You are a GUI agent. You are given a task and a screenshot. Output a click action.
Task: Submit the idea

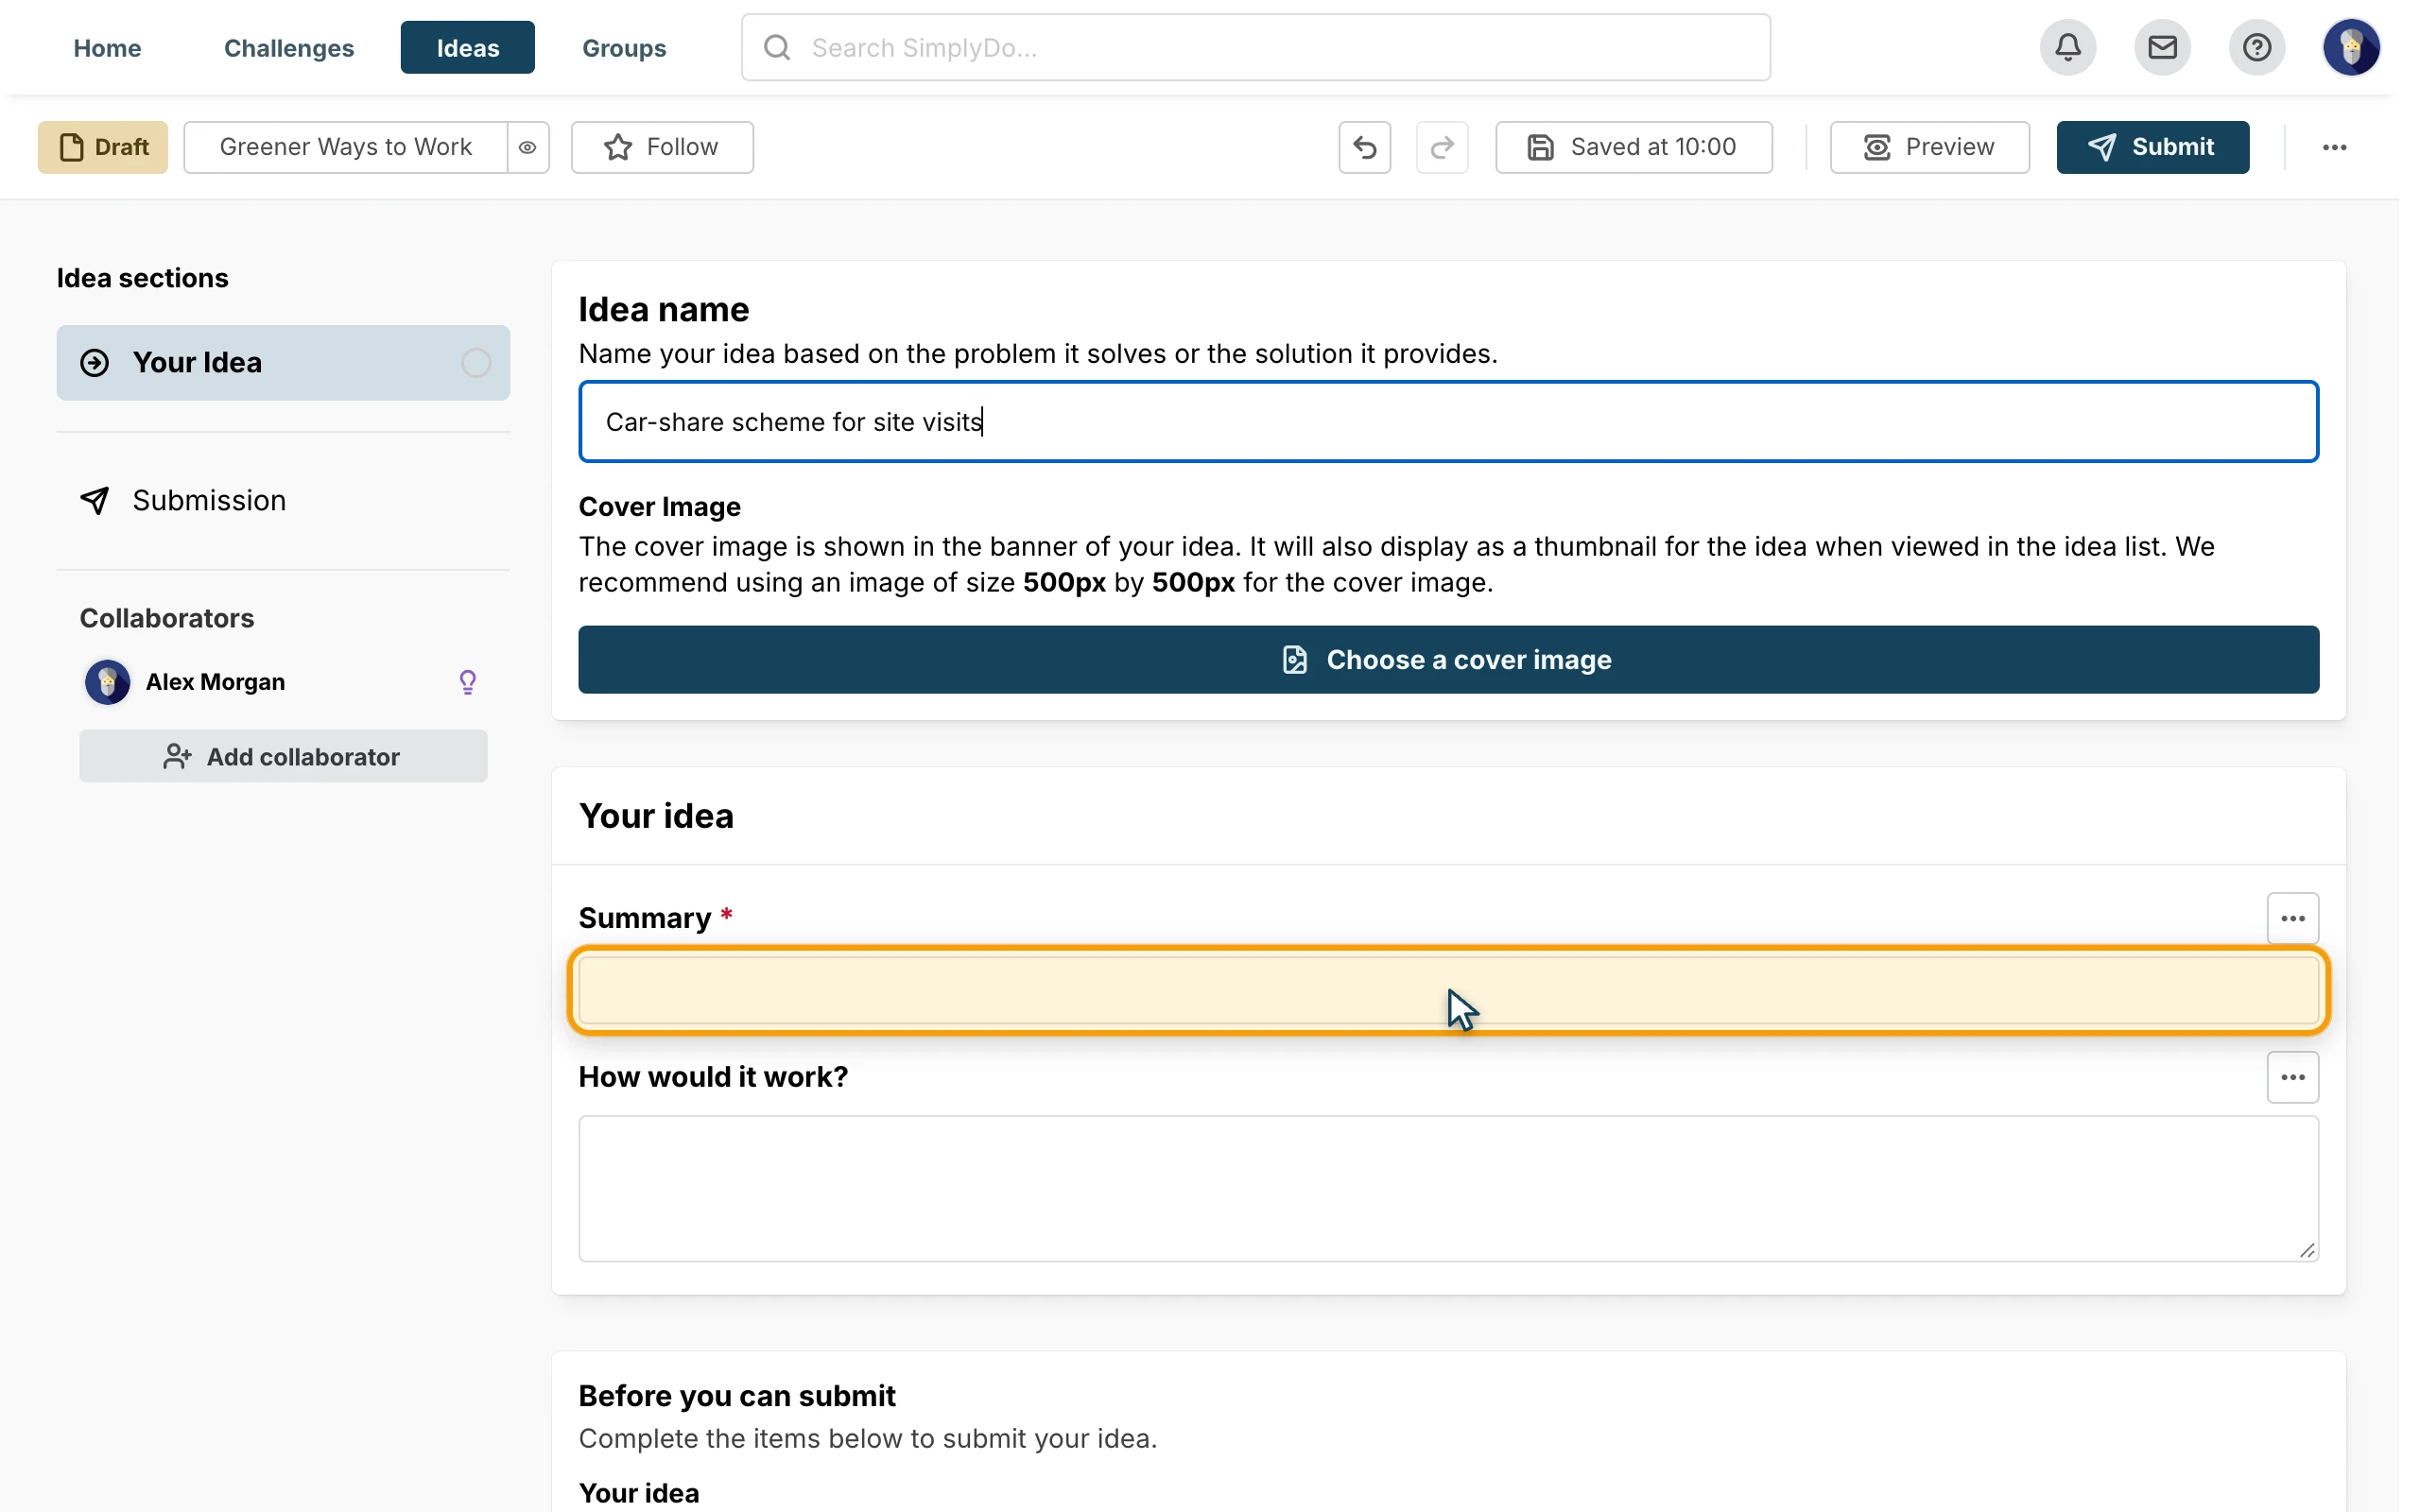(x=2153, y=147)
